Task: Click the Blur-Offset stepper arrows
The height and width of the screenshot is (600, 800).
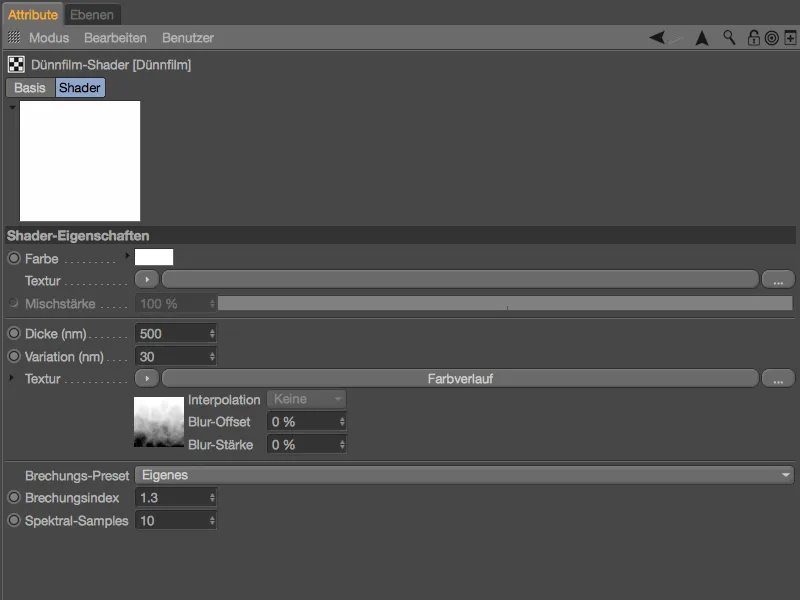Action: tap(342, 422)
